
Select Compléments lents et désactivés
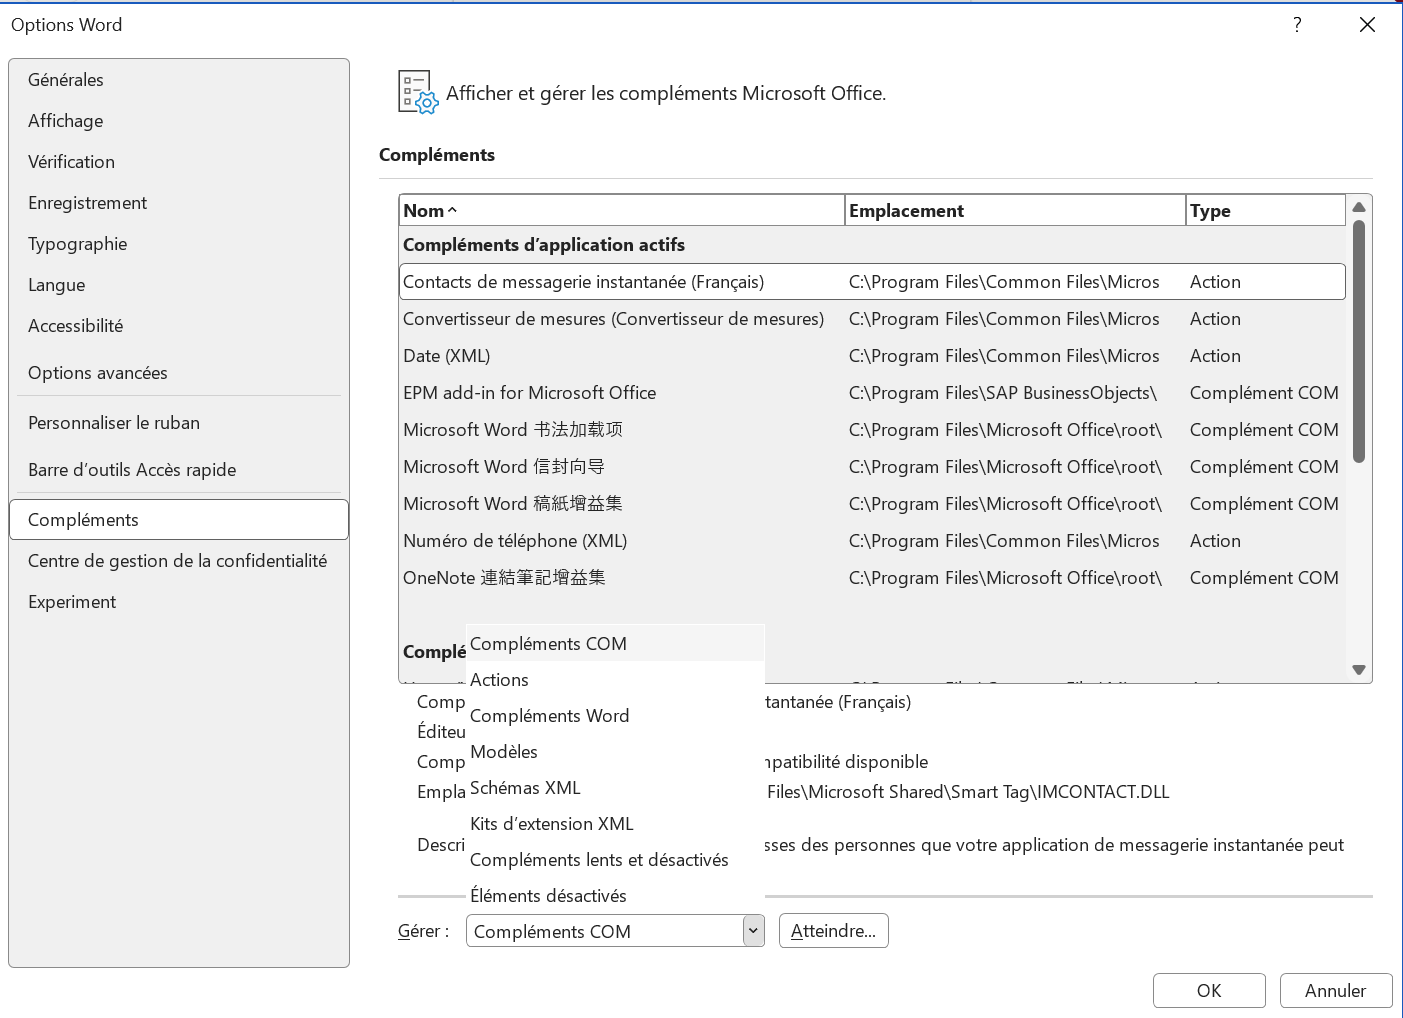[615, 860]
